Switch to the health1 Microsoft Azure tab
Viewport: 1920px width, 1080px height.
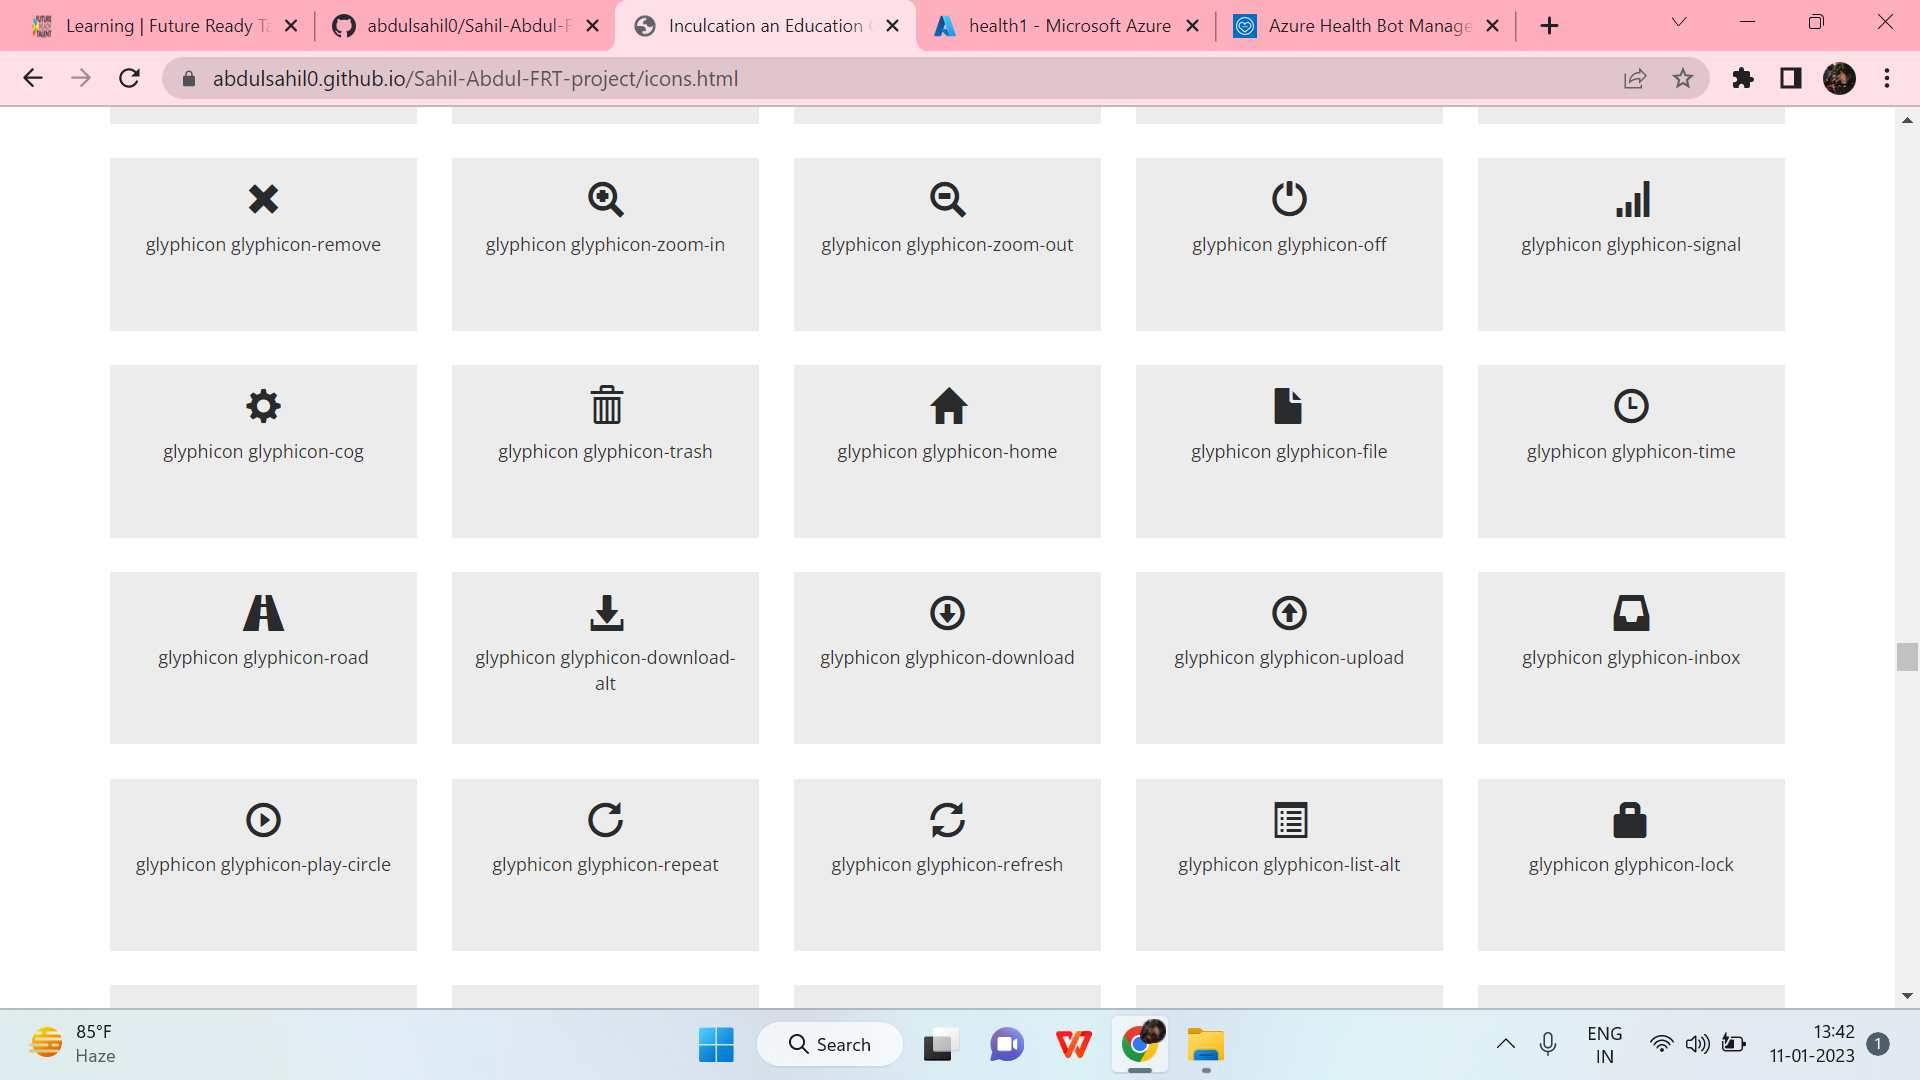(x=1063, y=25)
